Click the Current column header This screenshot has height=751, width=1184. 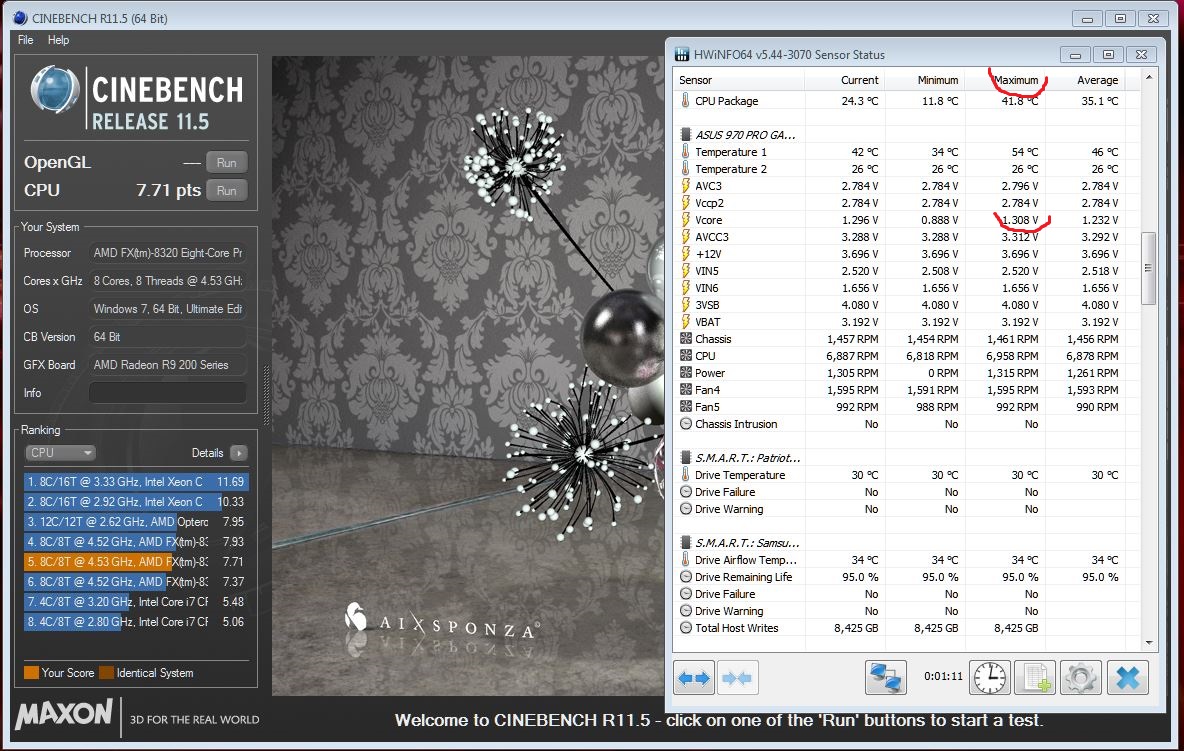(844, 79)
